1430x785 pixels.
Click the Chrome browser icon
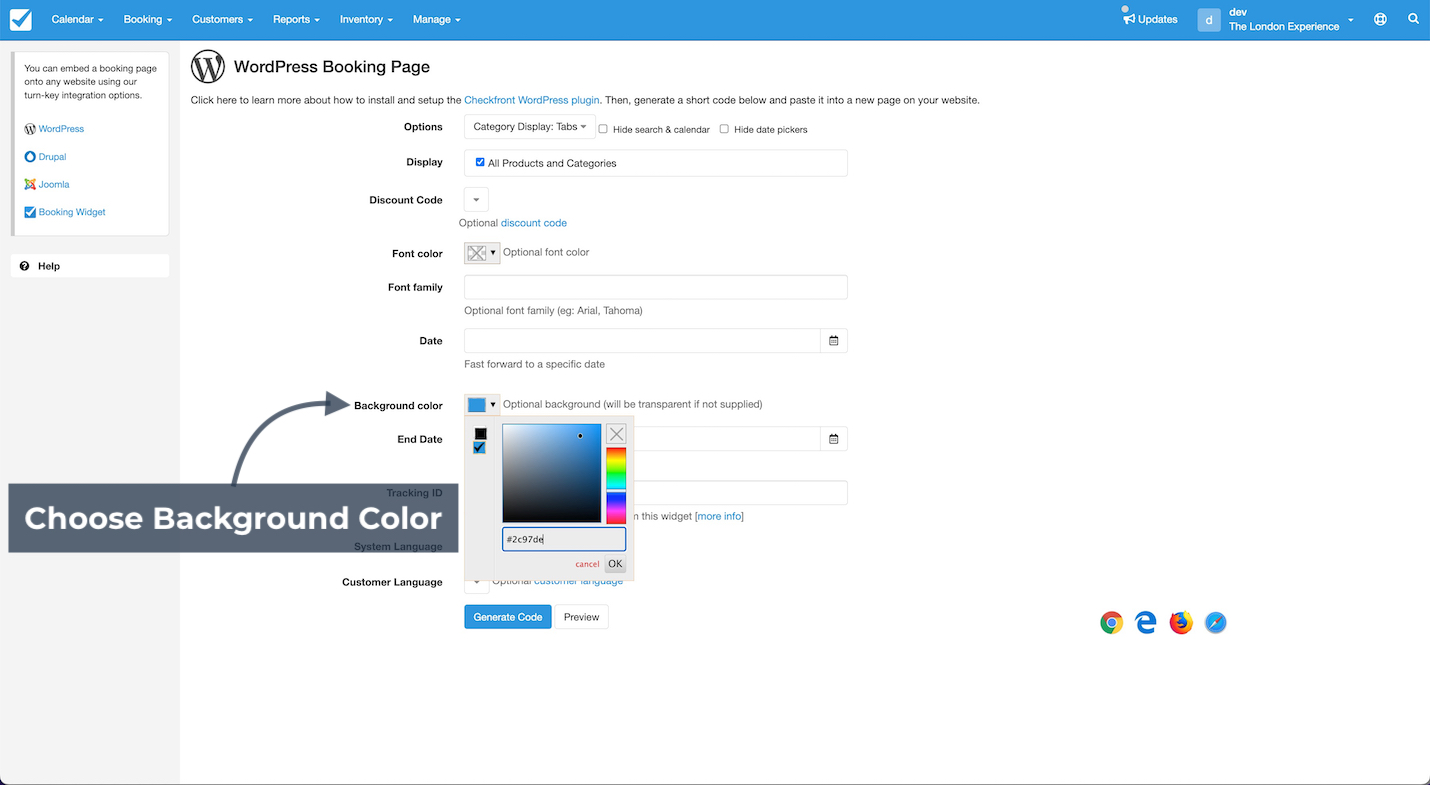[1111, 623]
